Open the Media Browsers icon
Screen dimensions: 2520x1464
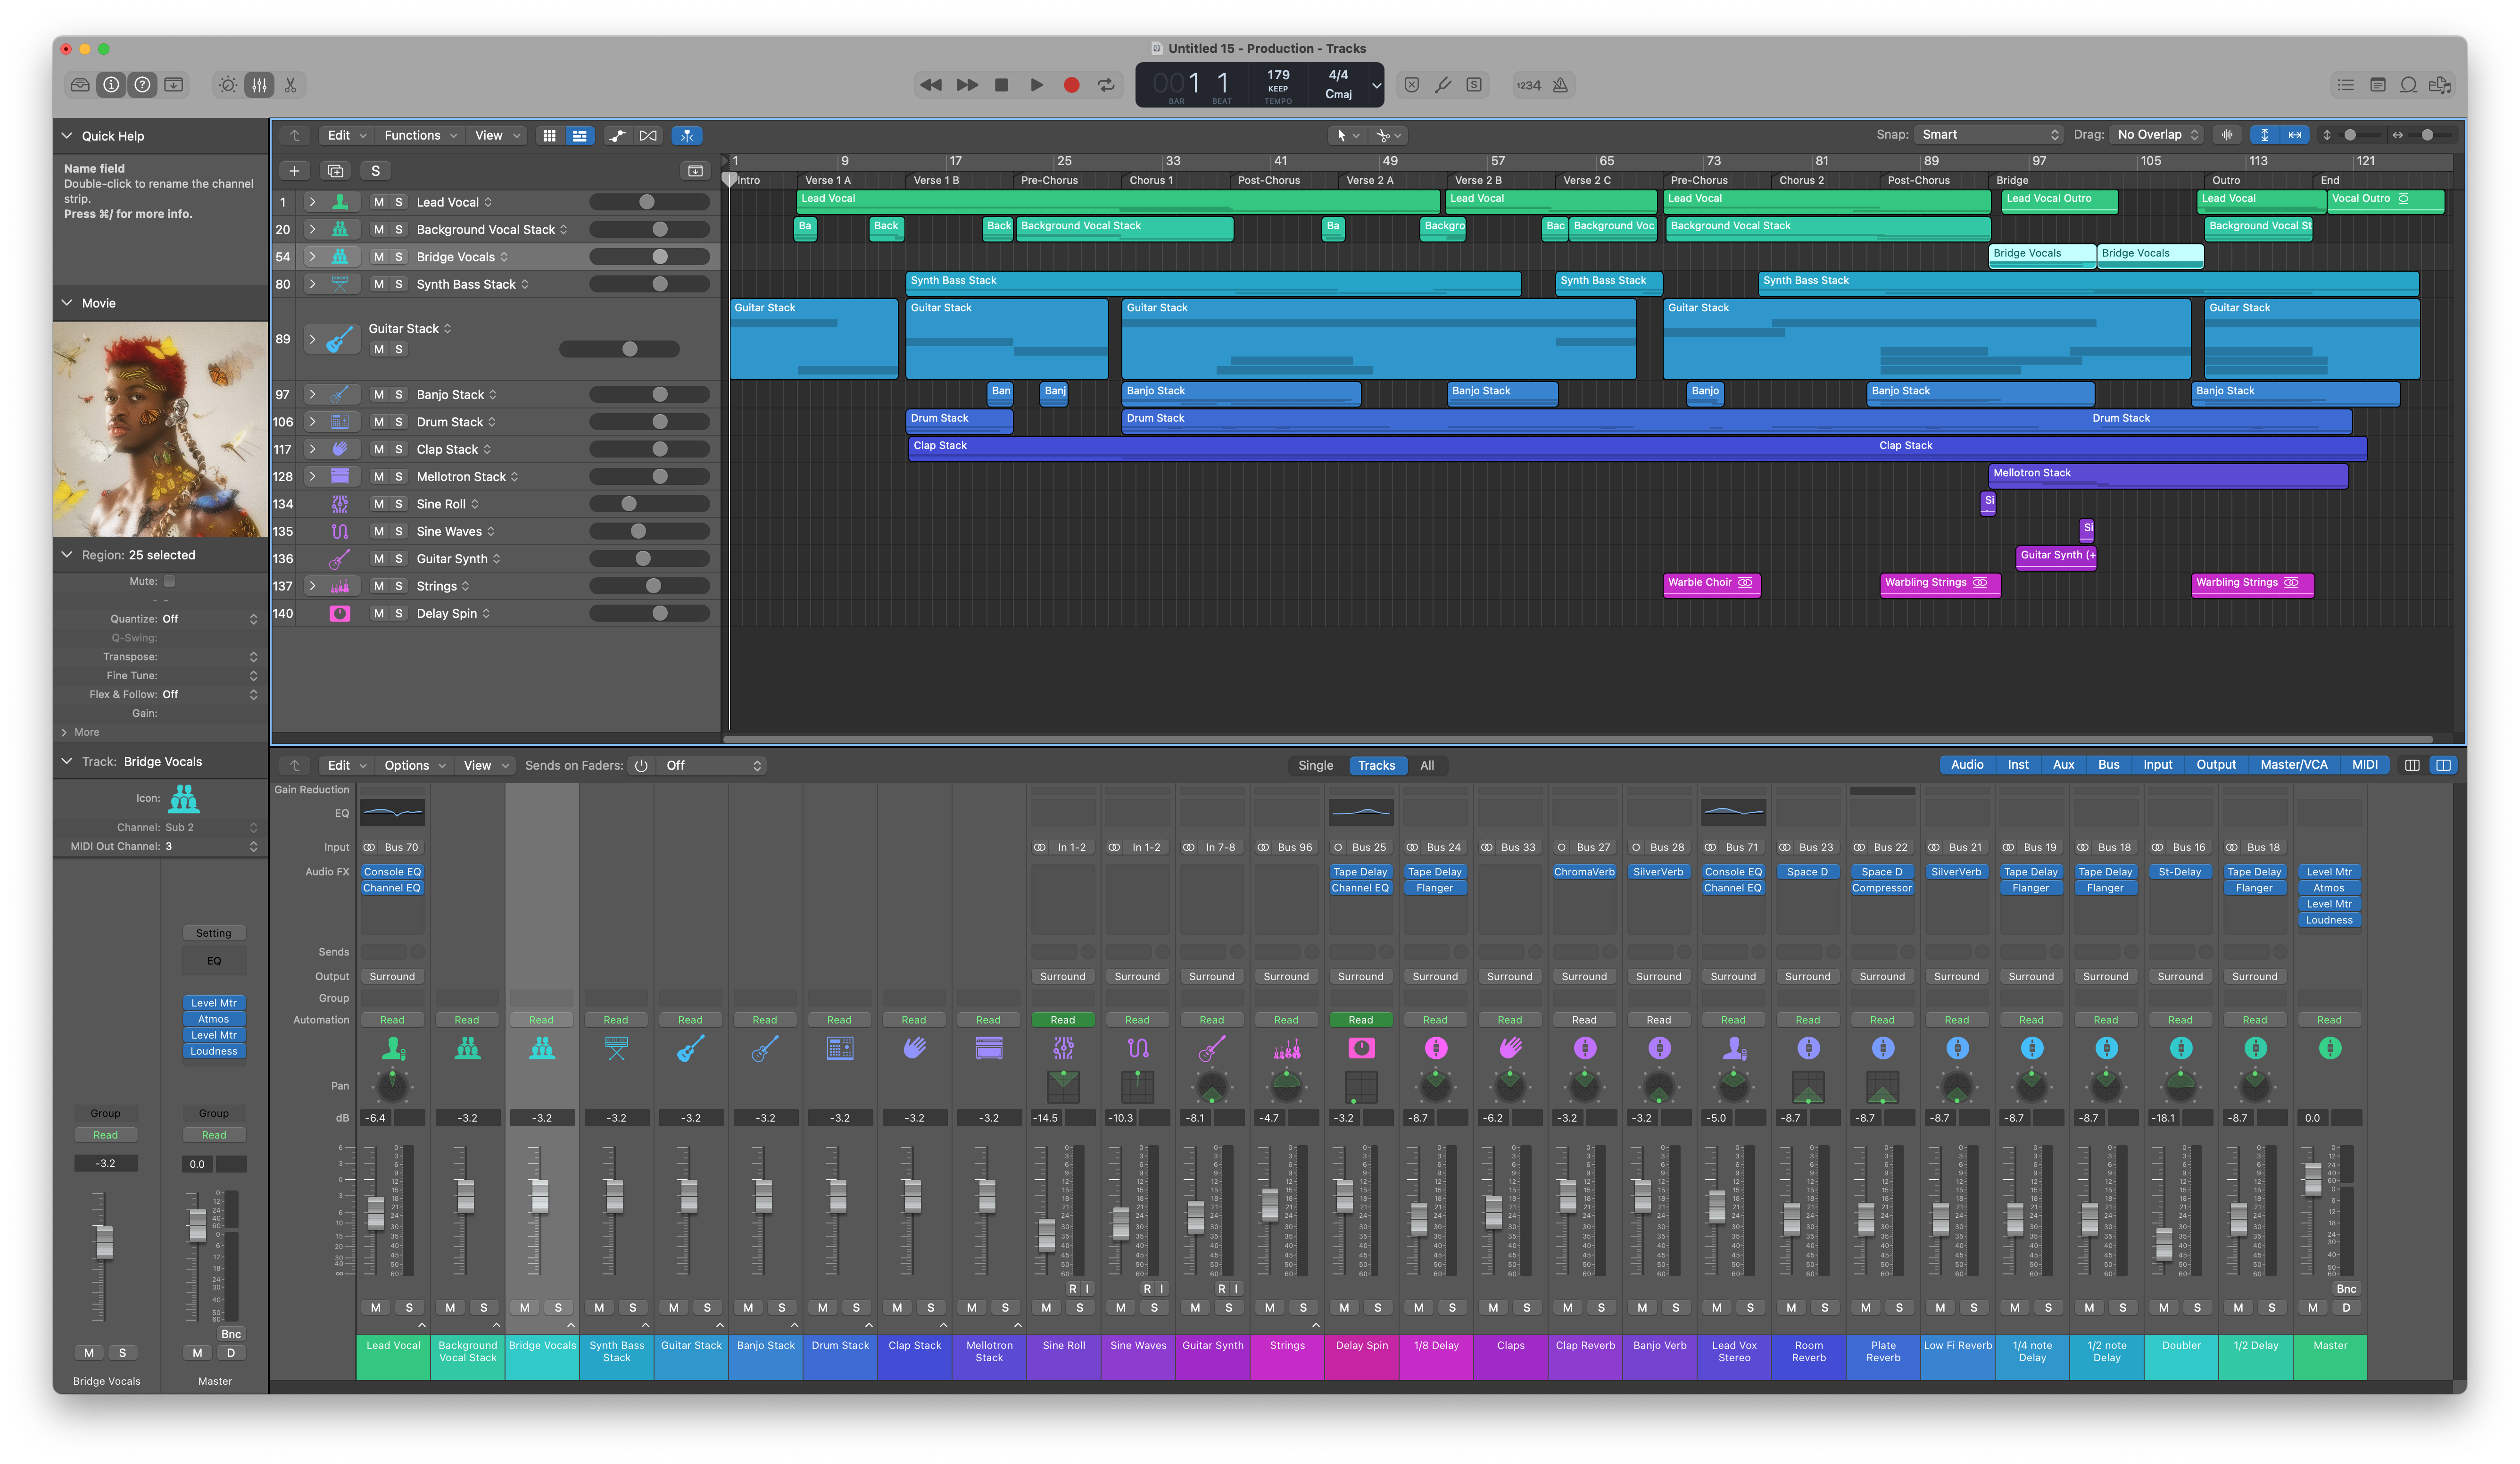click(2440, 85)
